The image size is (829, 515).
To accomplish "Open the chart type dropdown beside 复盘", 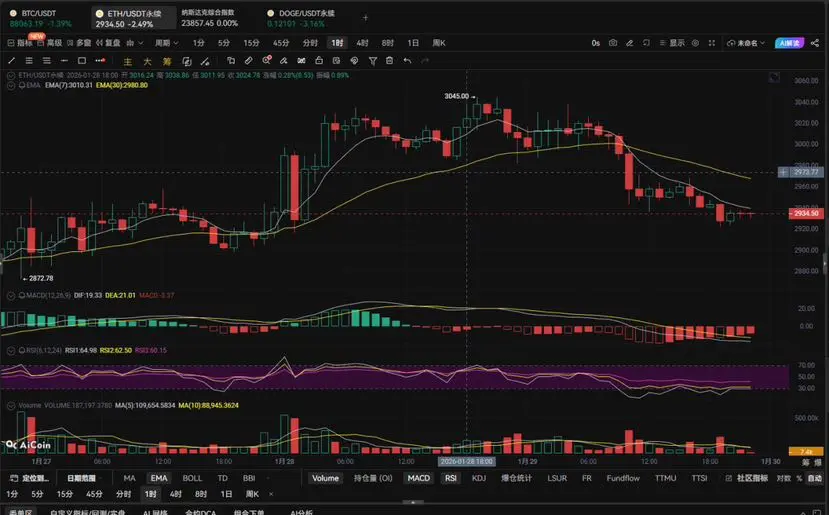I will (134, 43).
